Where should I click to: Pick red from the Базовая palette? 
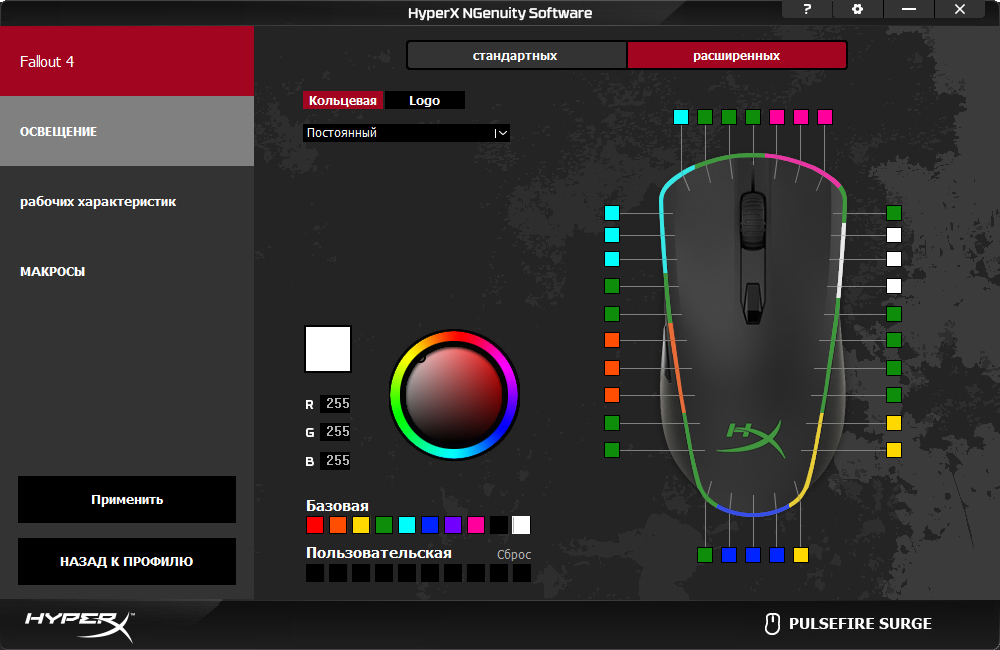click(x=315, y=525)
